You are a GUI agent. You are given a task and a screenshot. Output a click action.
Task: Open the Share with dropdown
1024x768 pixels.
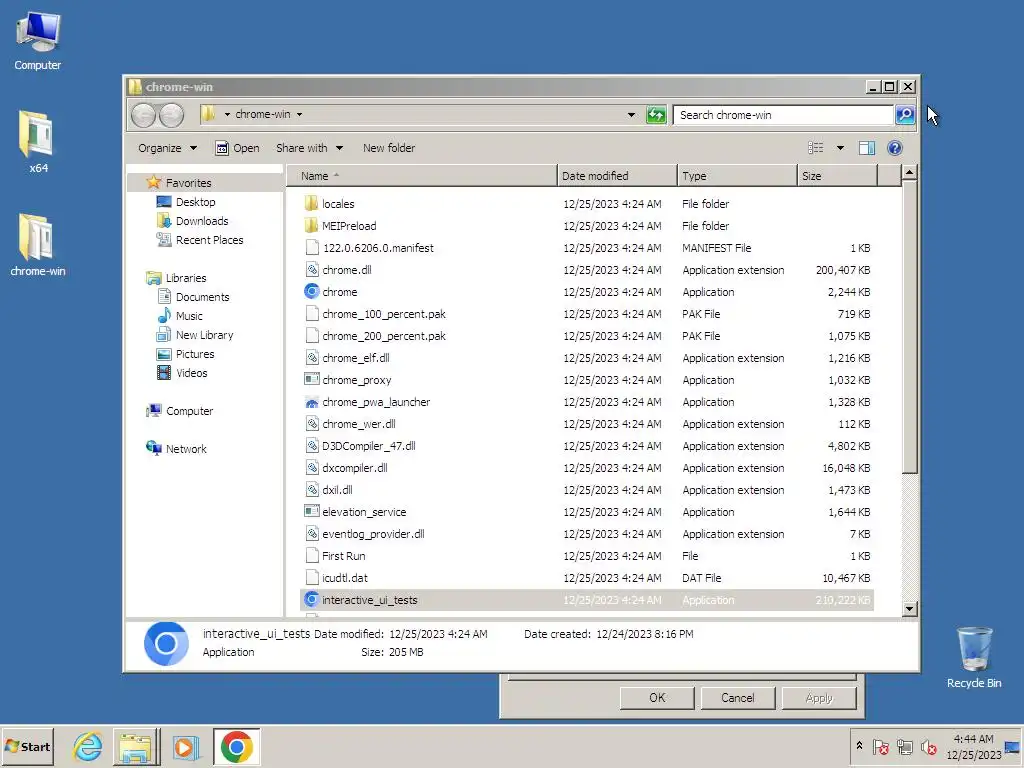[309, 148]
